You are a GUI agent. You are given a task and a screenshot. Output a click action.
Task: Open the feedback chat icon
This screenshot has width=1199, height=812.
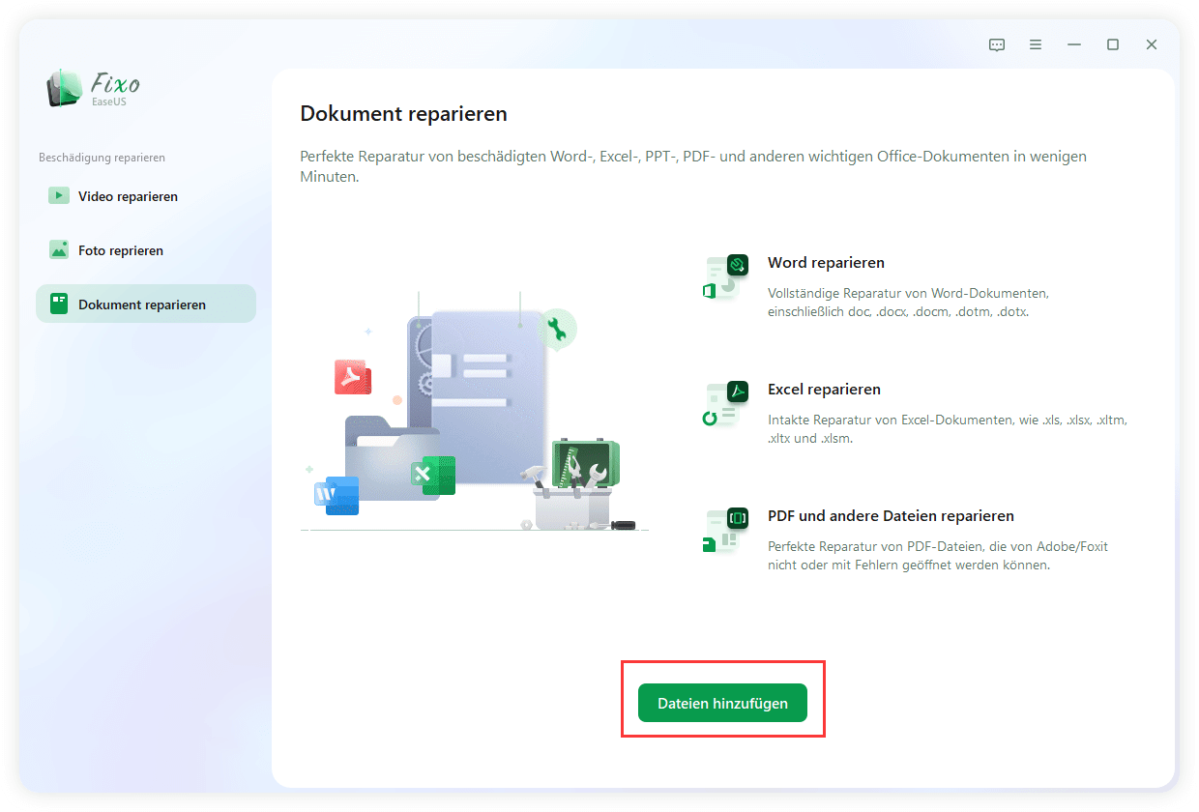[996, 44]
